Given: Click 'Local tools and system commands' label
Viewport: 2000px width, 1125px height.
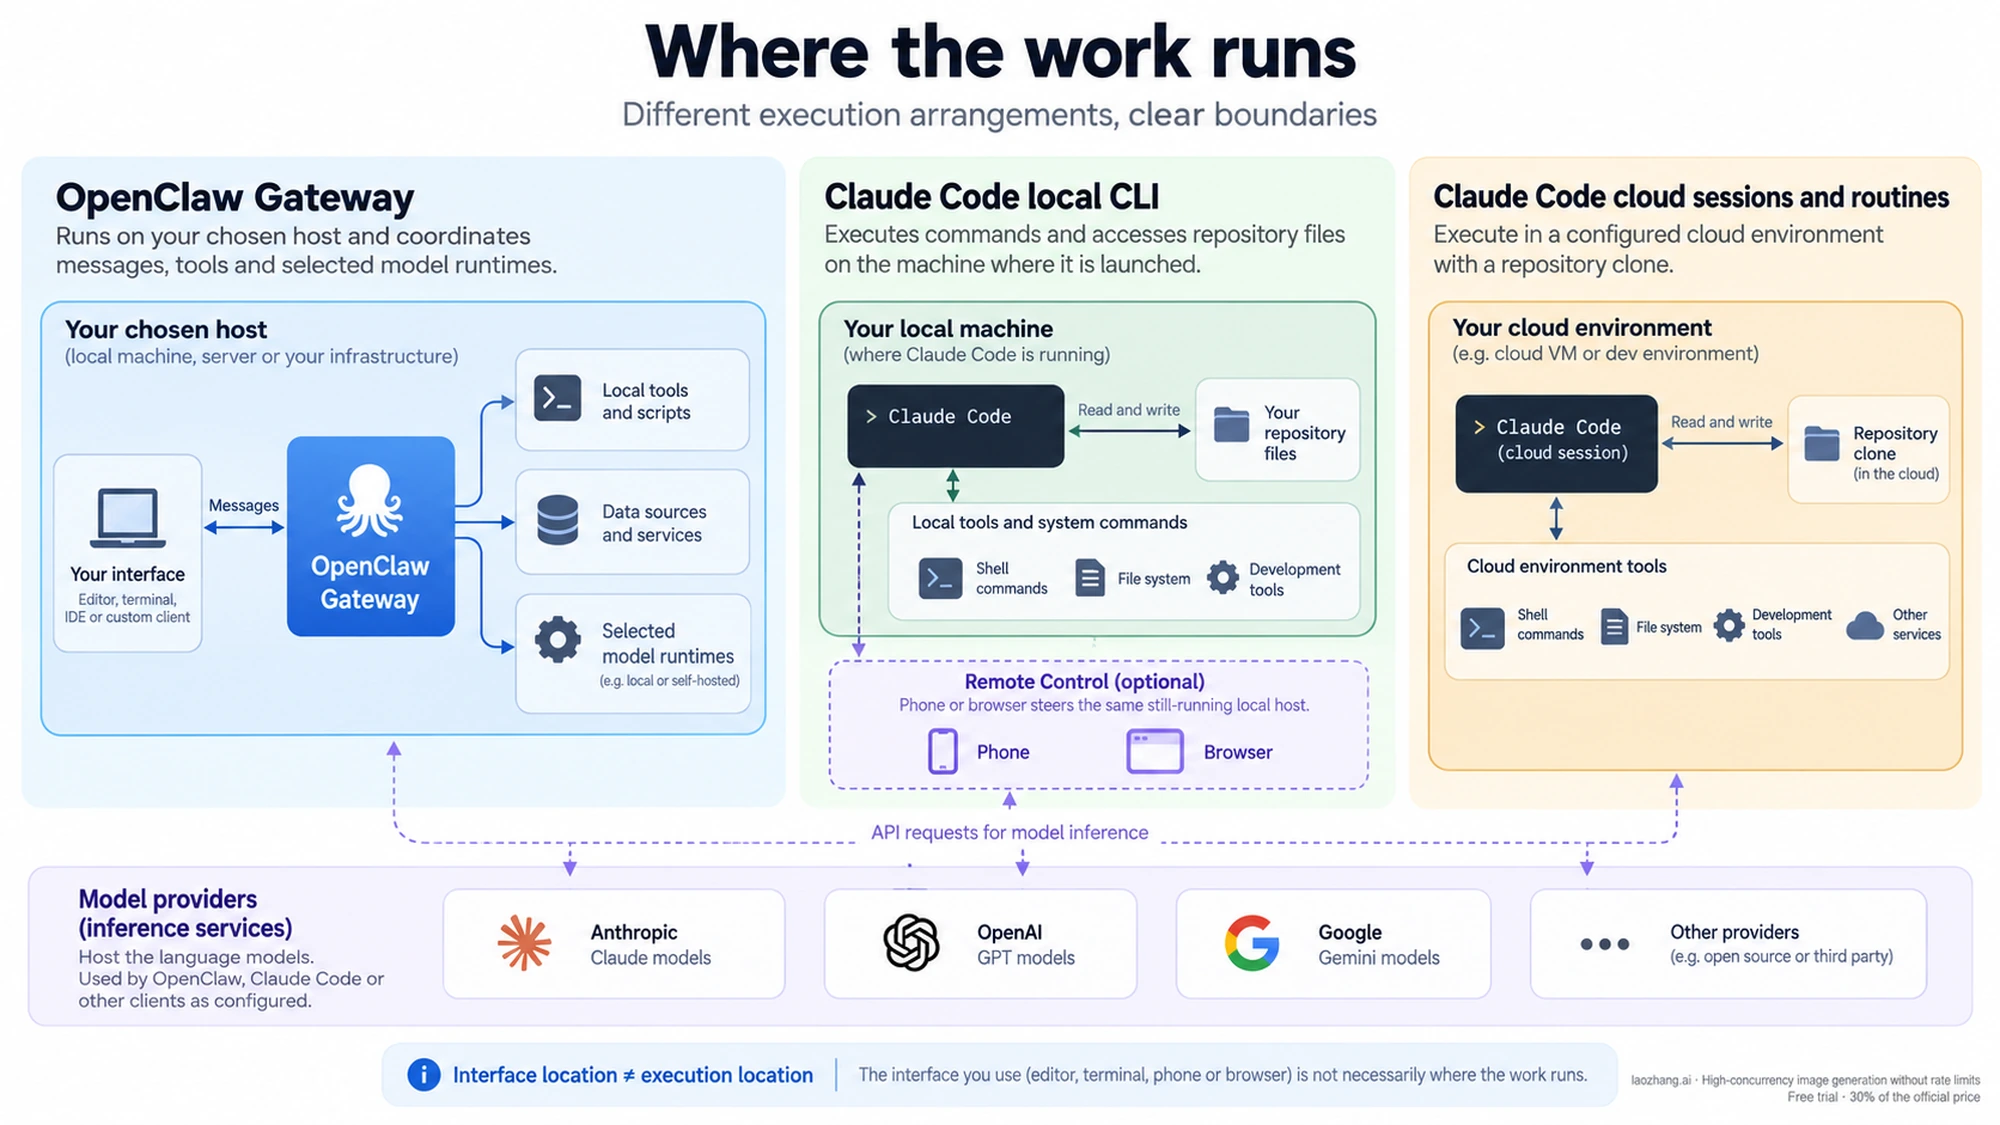Looking at the screenshot, I should click(1049, 522).
